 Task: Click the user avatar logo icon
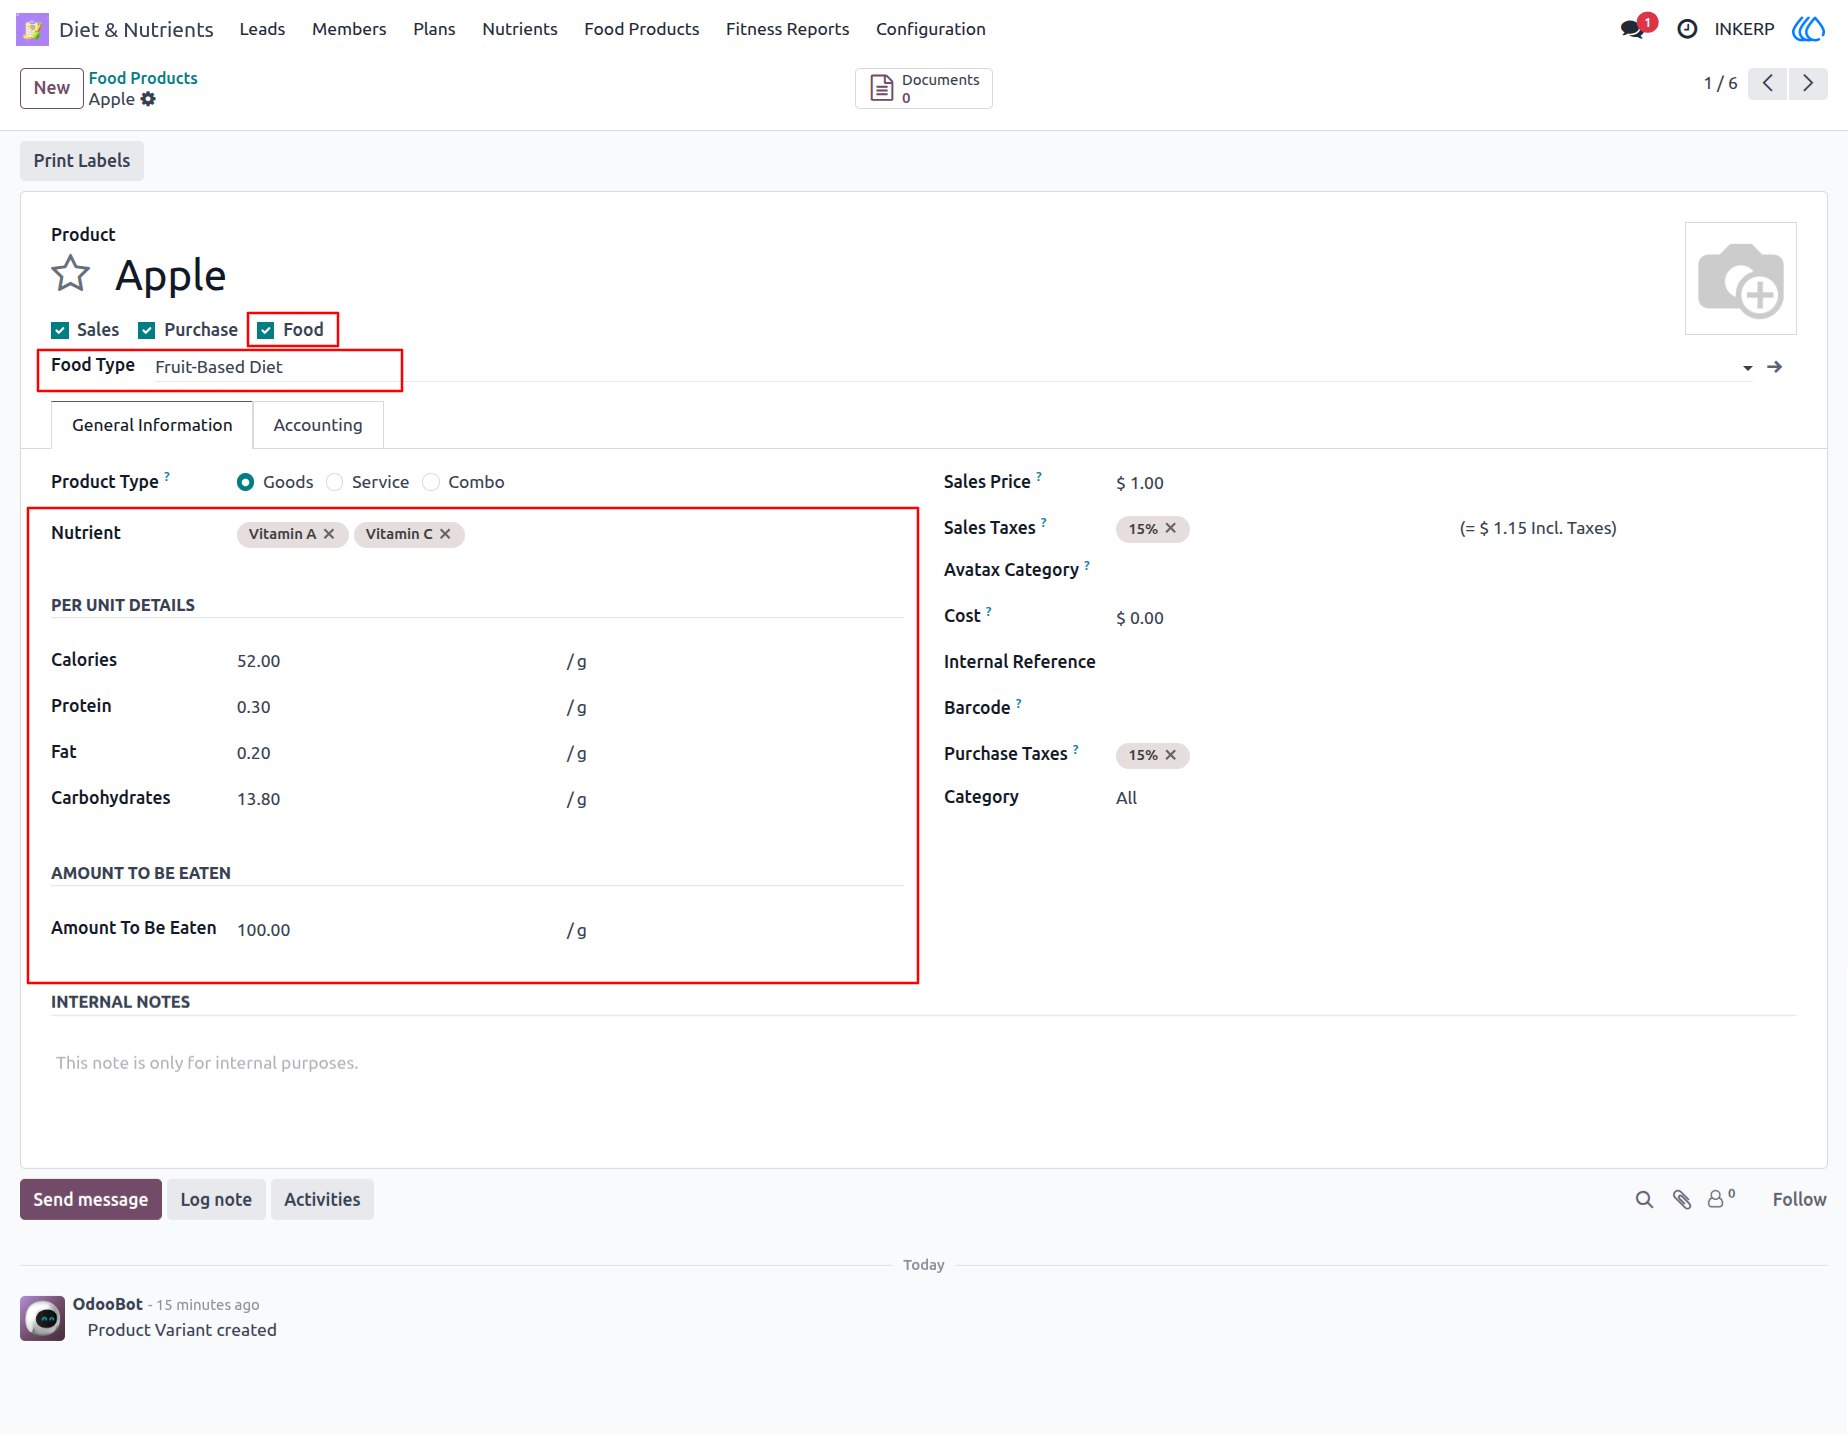tap(1808, 29)
